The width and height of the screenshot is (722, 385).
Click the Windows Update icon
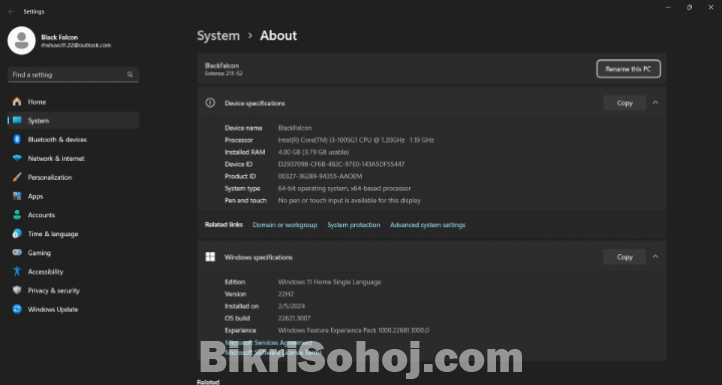(17, 309)
